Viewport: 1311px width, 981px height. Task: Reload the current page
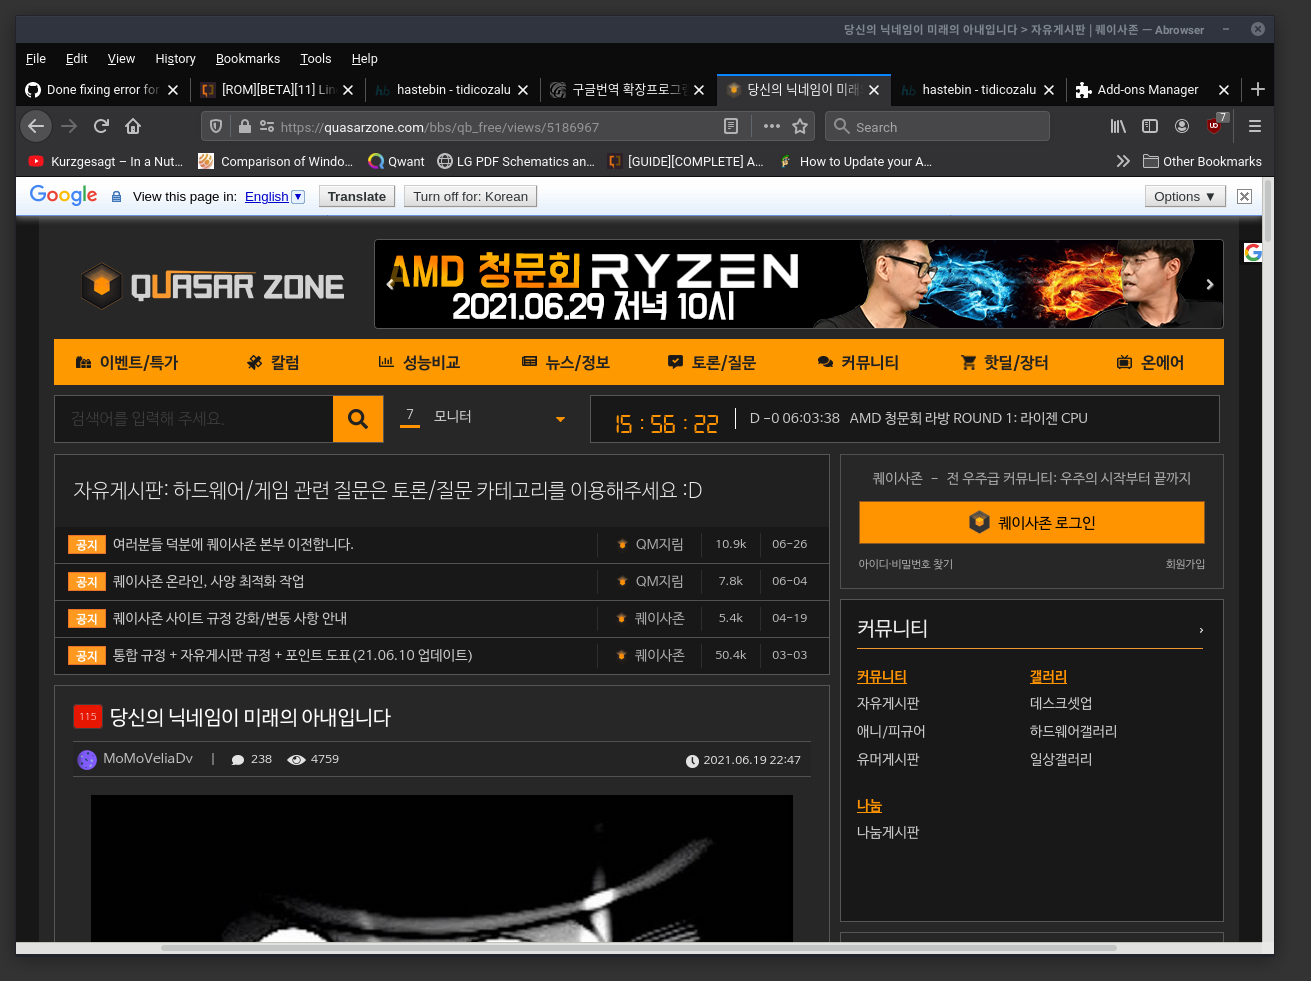coord(101,126)
